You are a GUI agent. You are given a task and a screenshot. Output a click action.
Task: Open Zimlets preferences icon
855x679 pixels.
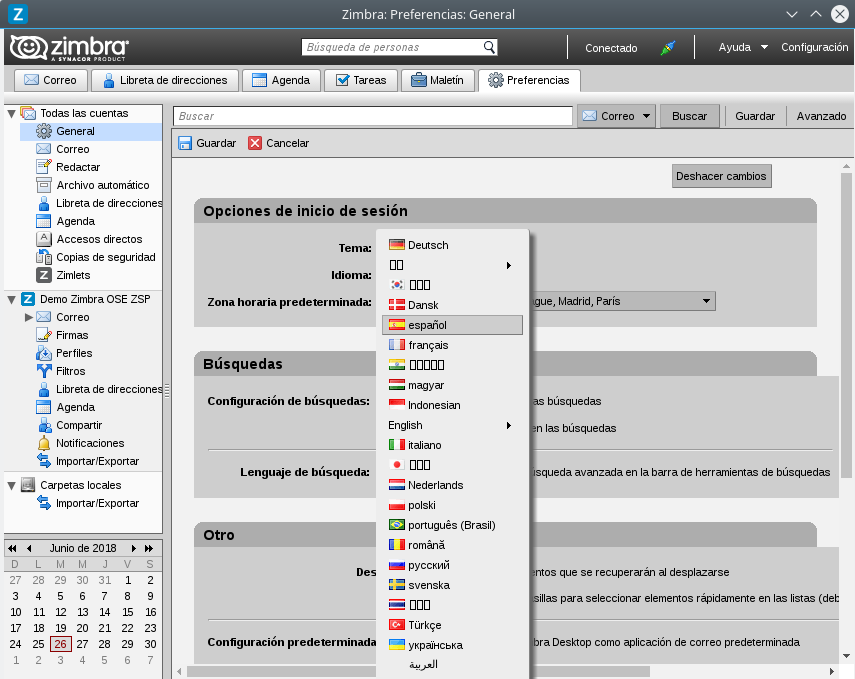(44, 275)
